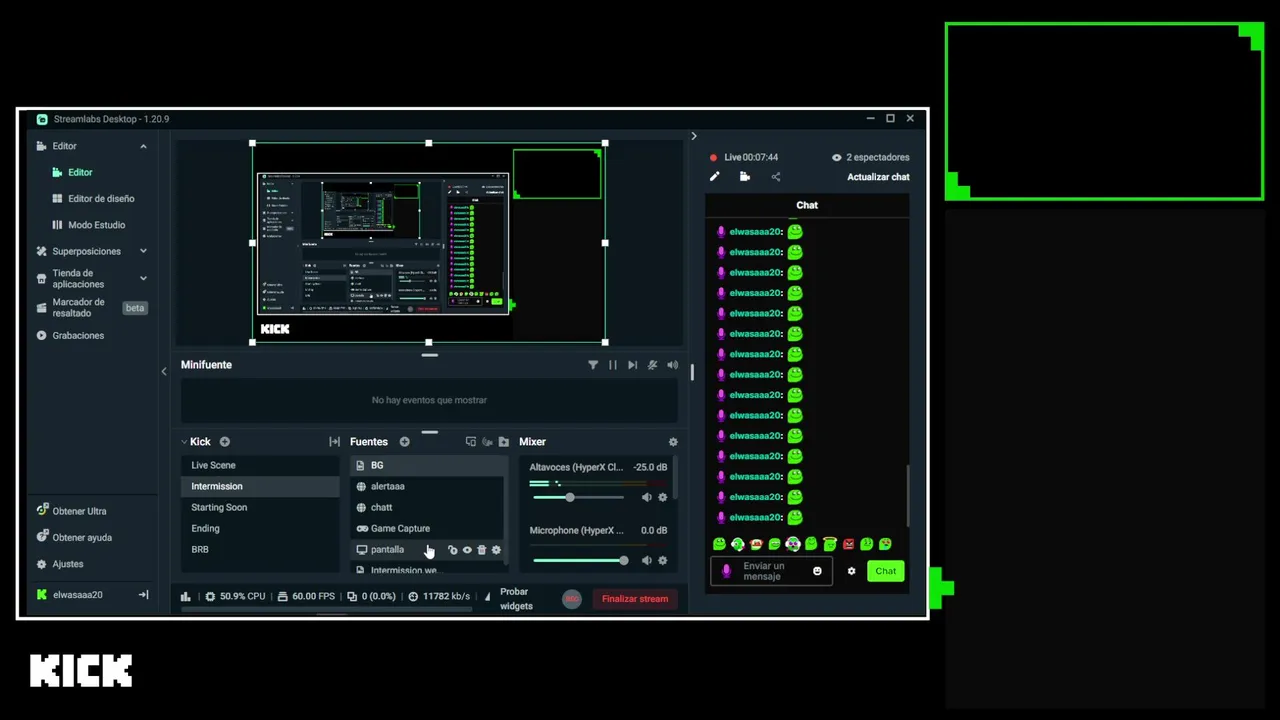Mute the Altavoces audio source
This screenshot has width=1280, height=720.
[646, 497]
